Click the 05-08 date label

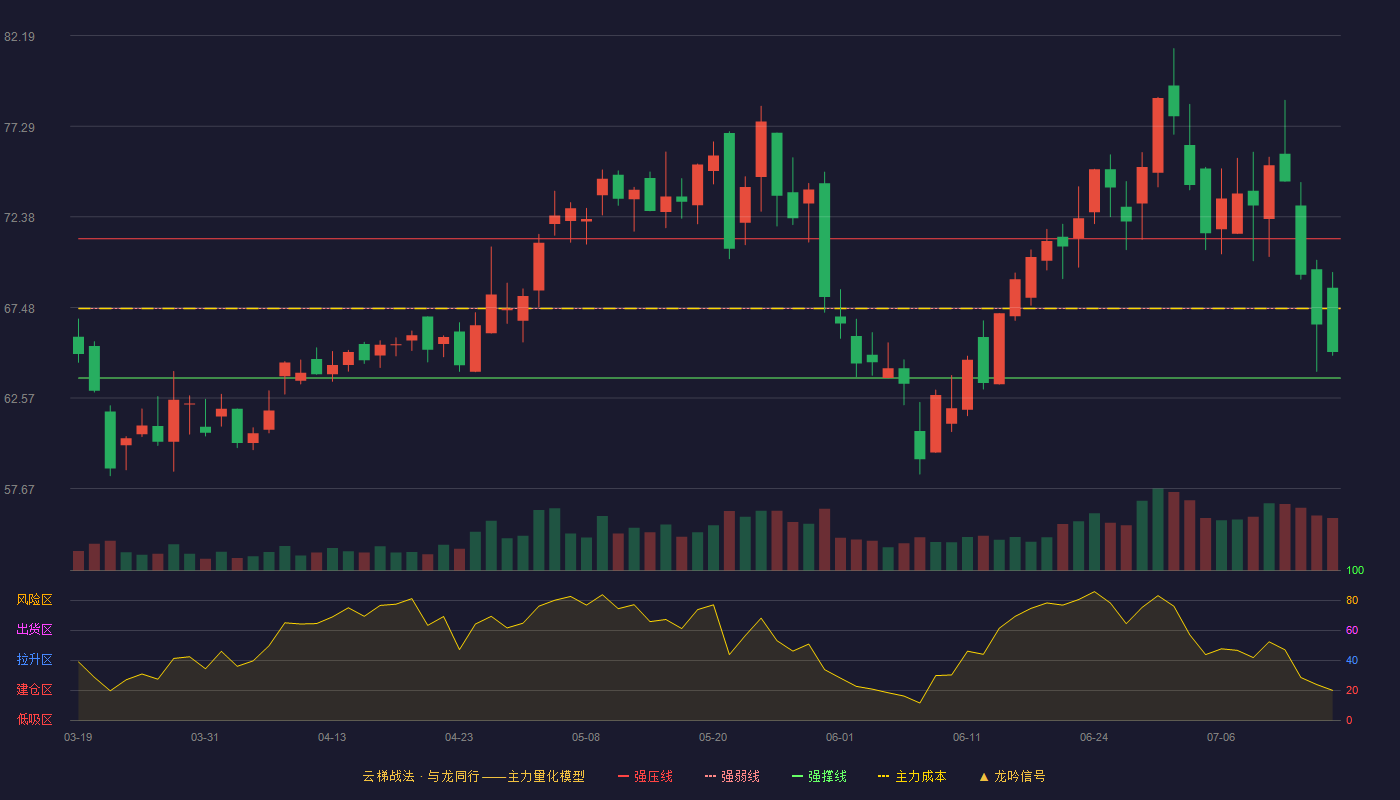(586, 737)
